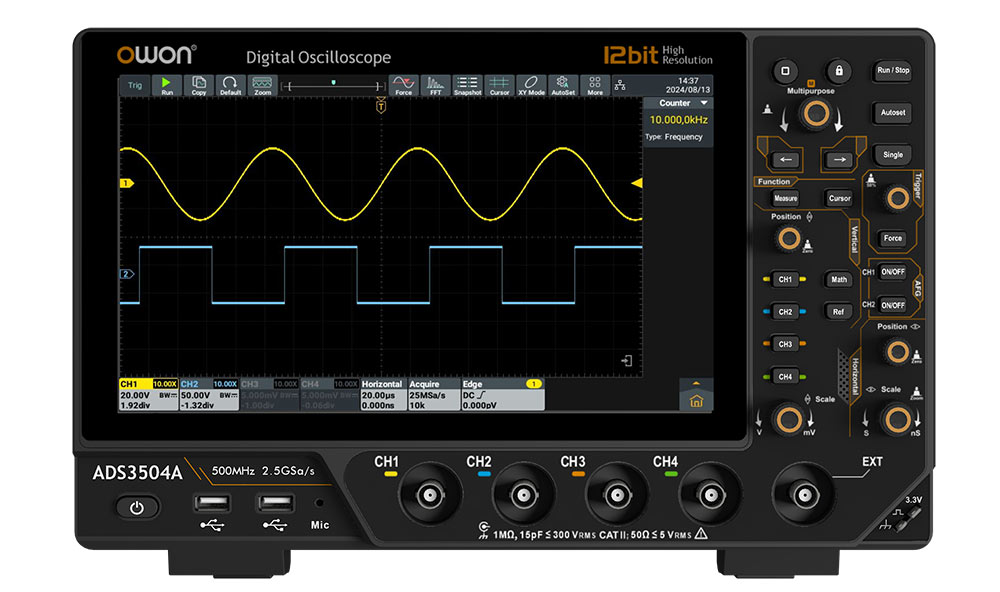Open the More functions grid

pyautogui.click(x=595, y=85)
